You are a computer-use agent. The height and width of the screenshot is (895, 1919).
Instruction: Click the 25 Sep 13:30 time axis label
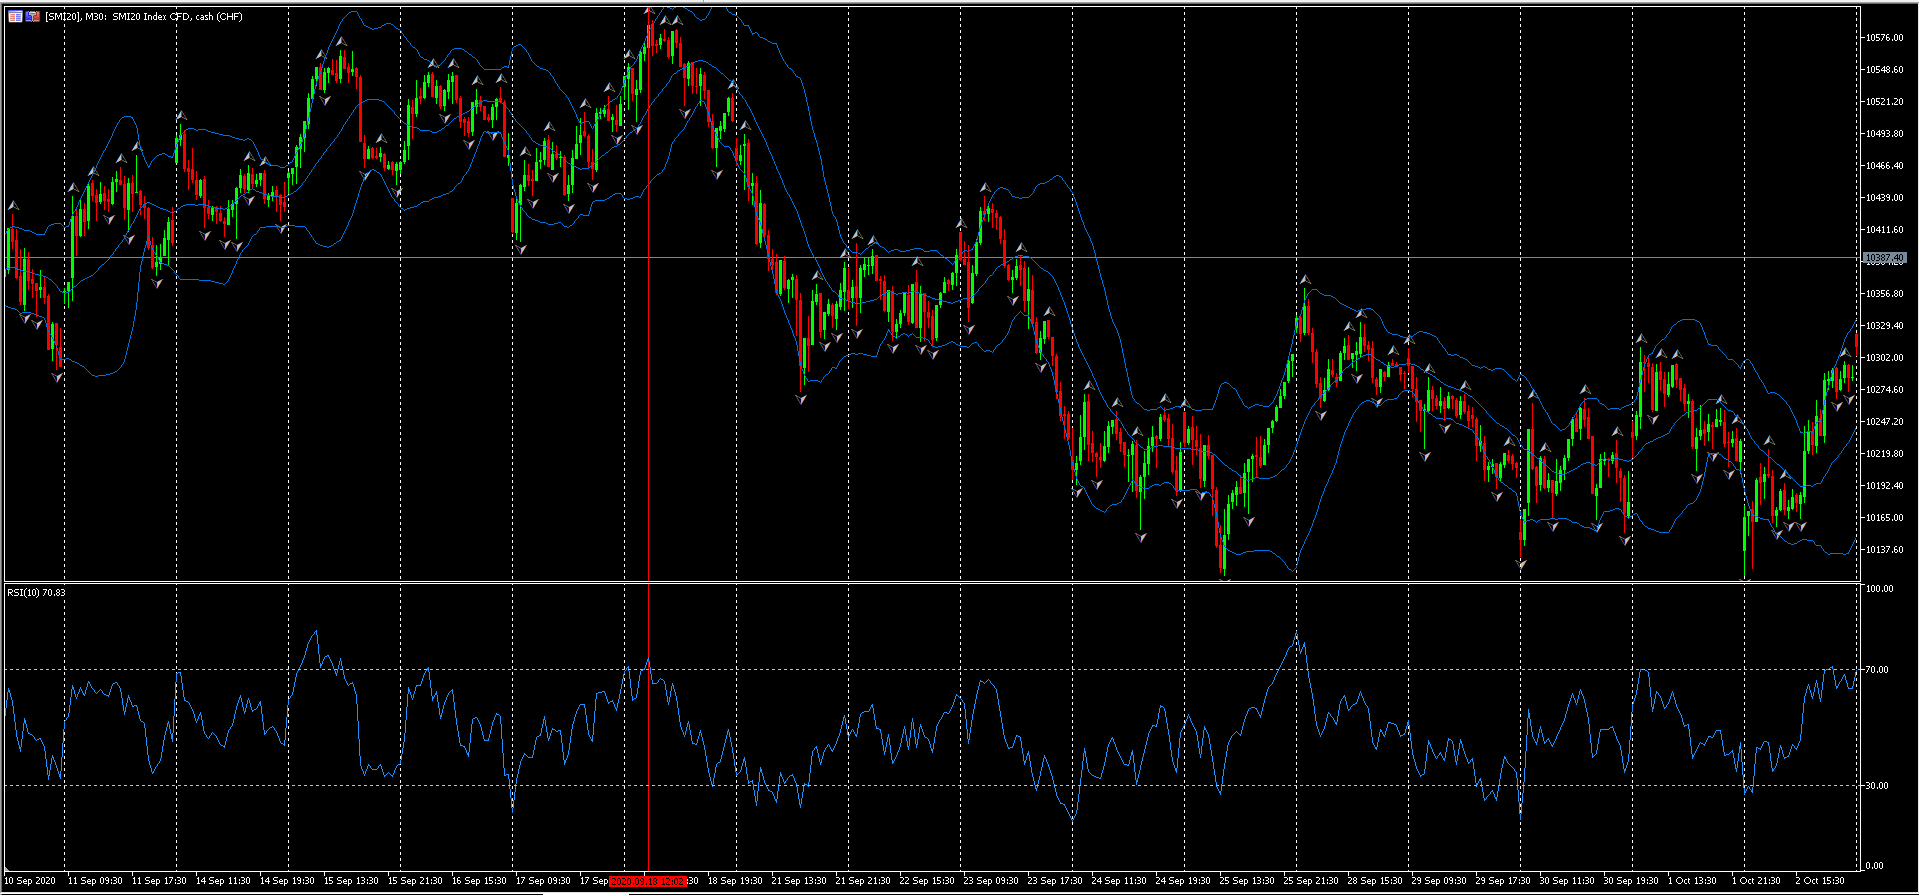[x=1246, y=881]
